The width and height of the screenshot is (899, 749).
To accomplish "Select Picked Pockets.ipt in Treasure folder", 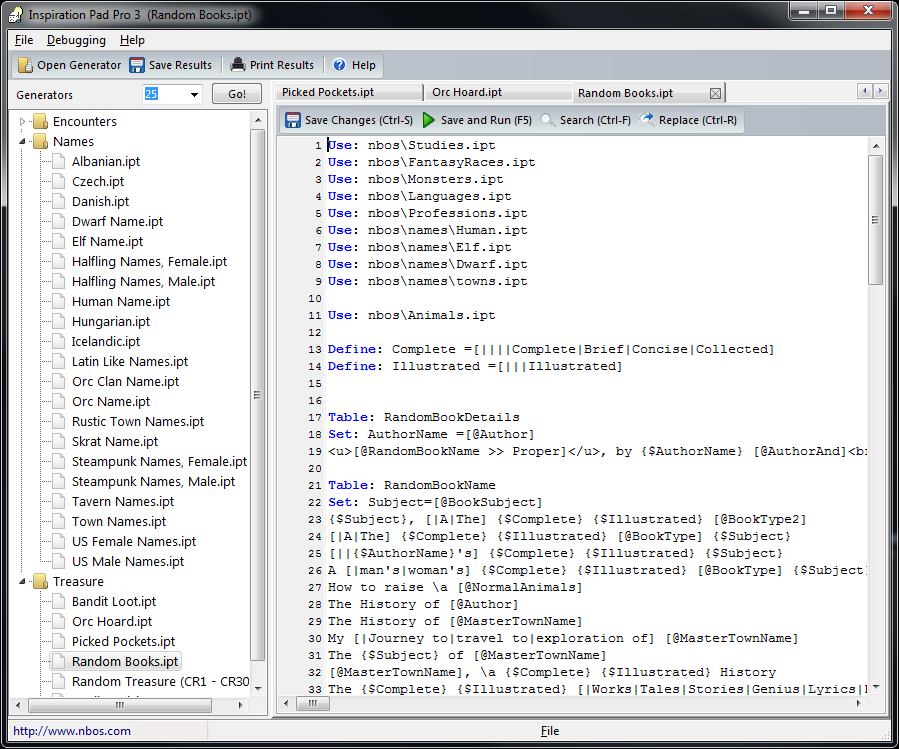I will (x=123, y=642).
